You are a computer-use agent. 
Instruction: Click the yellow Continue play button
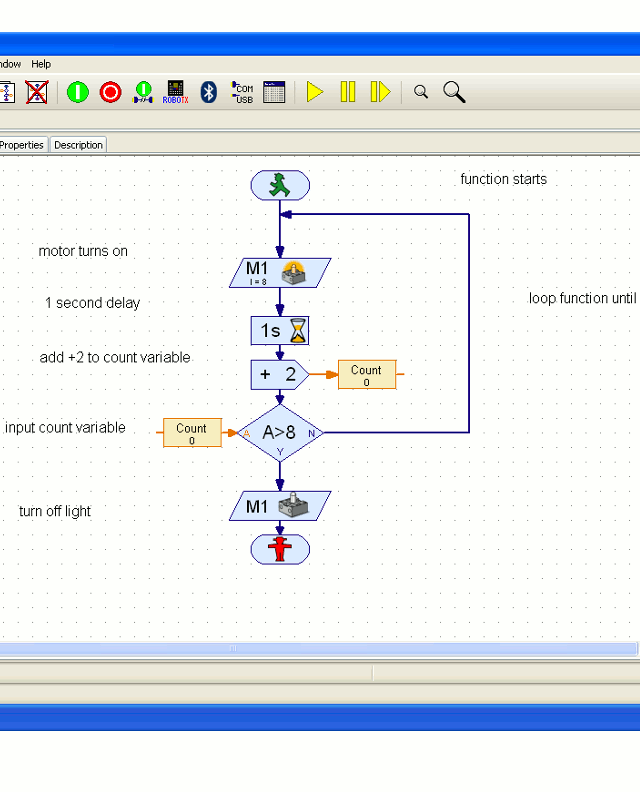(x=315, y=92)
